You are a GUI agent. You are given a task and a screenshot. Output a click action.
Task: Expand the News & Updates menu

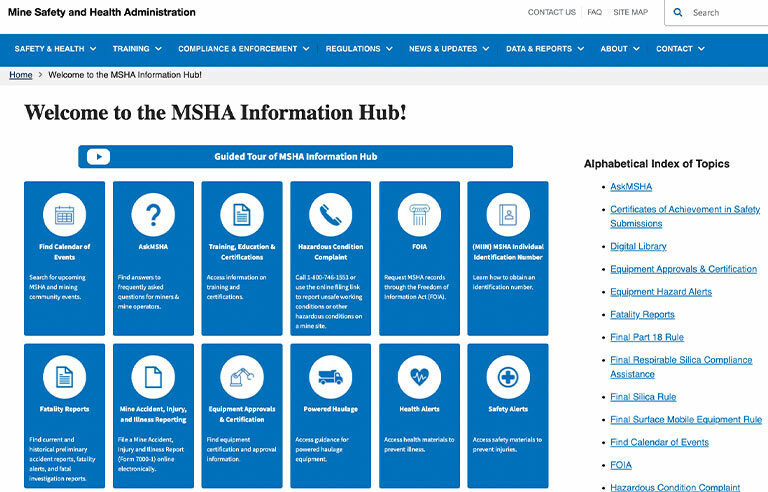tap(449, 49)
